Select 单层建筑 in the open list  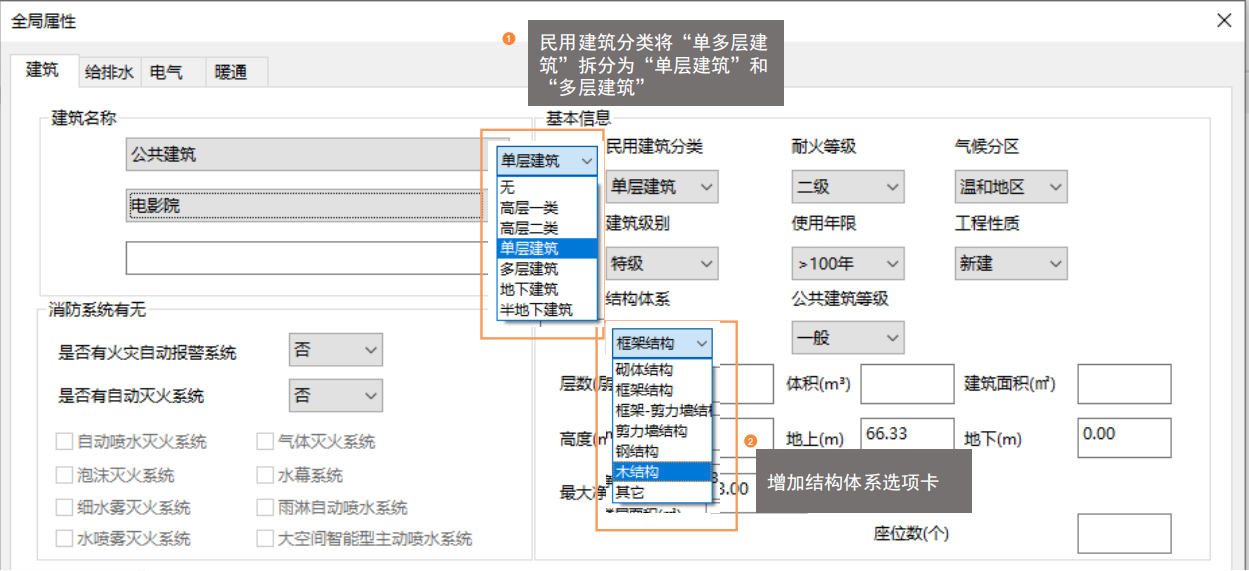pos(547,248)
